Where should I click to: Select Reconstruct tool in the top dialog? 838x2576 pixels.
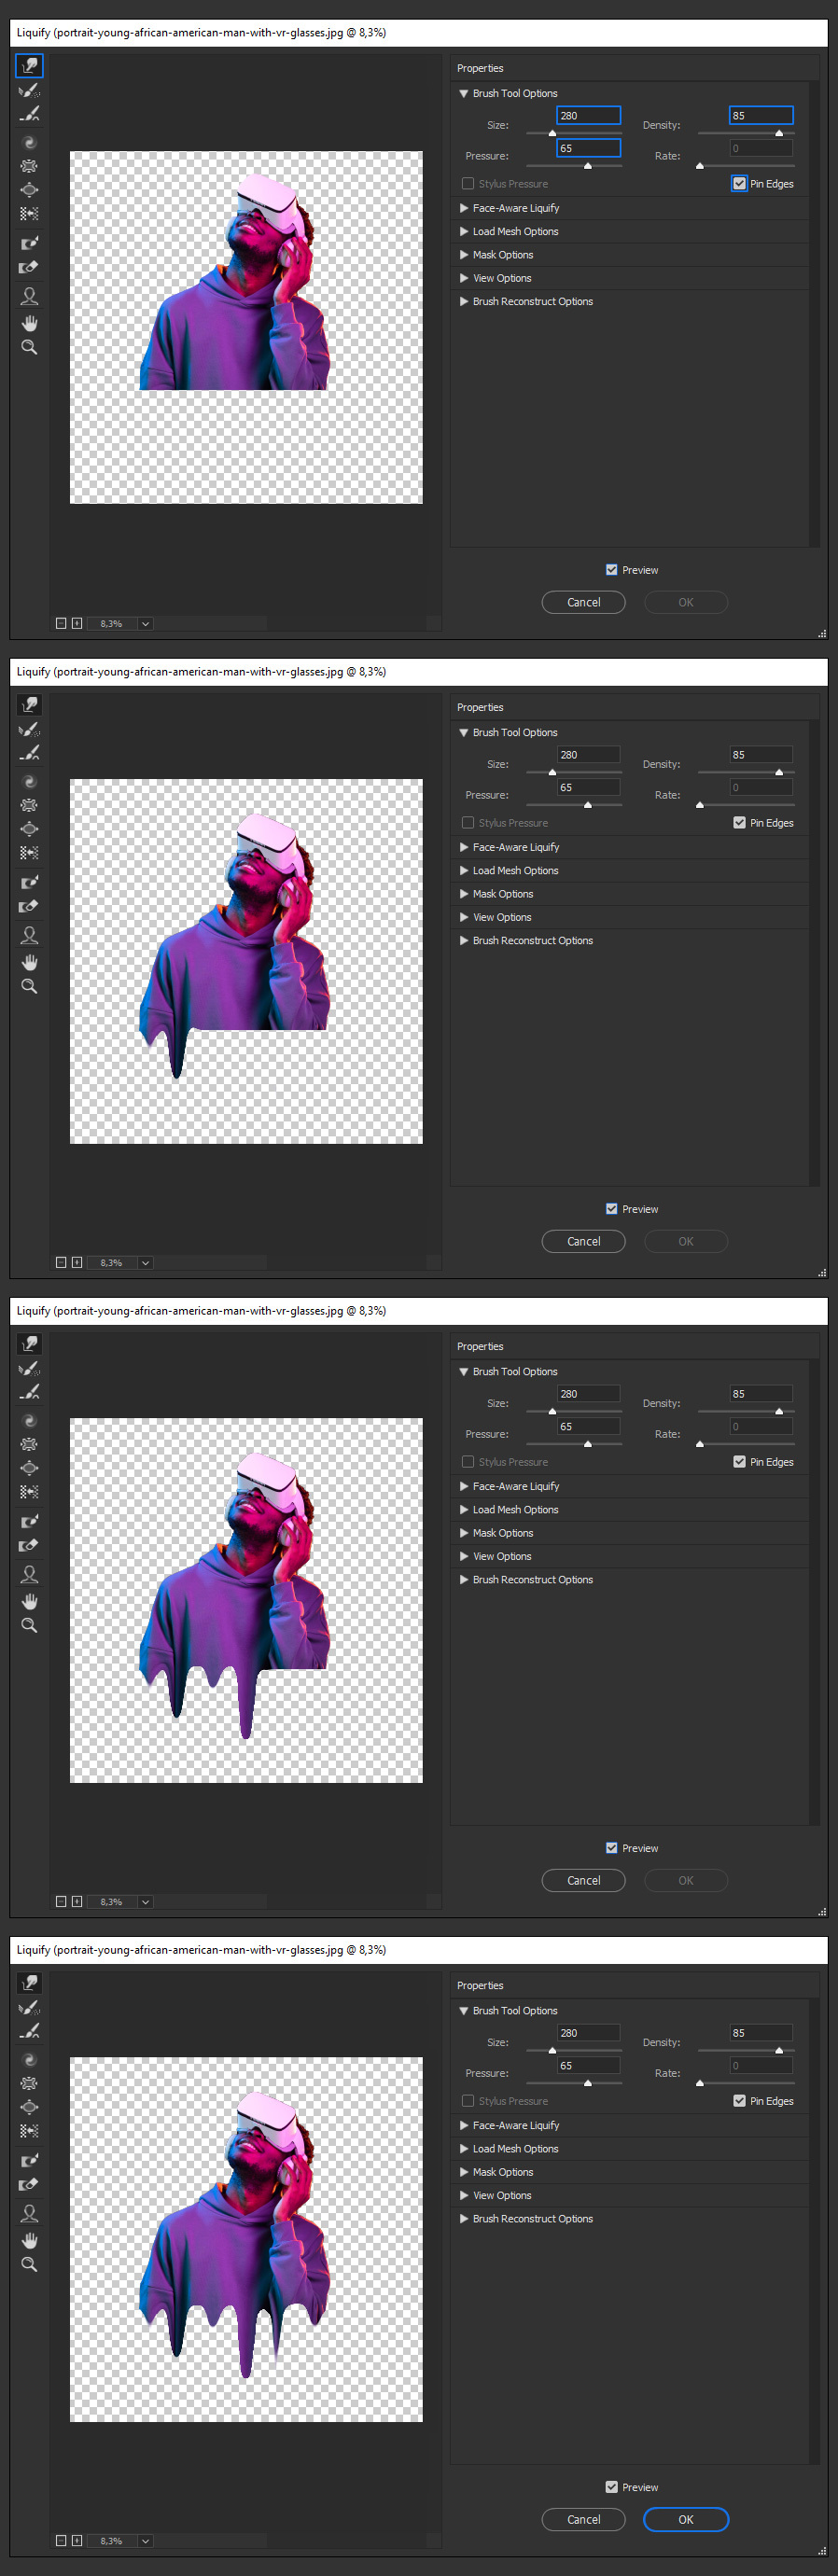pyautogui.click(x=29, y=91)
